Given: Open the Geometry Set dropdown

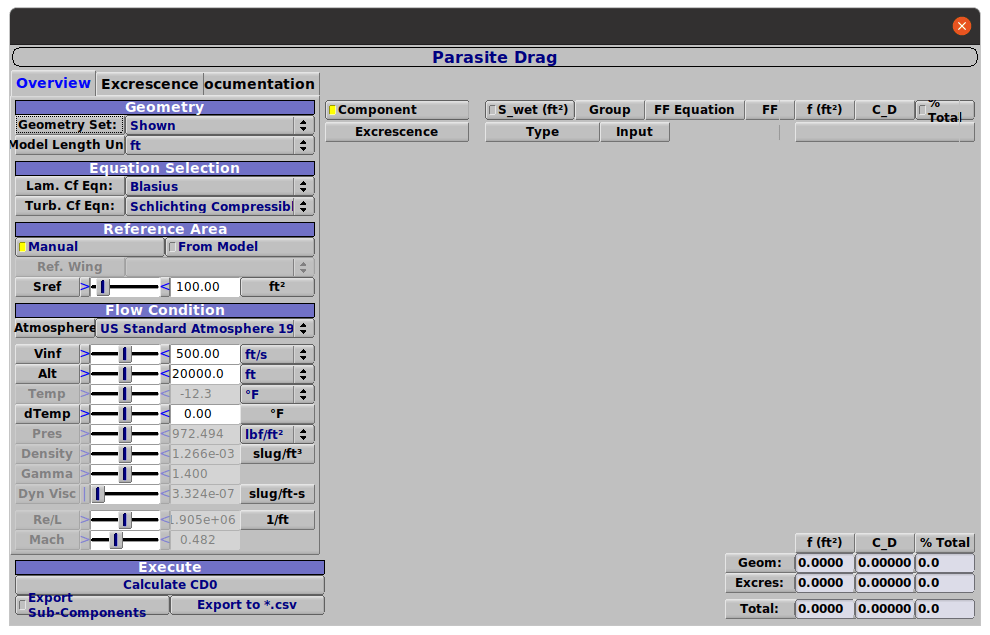Looking at the screenshot, I should 219,126.
